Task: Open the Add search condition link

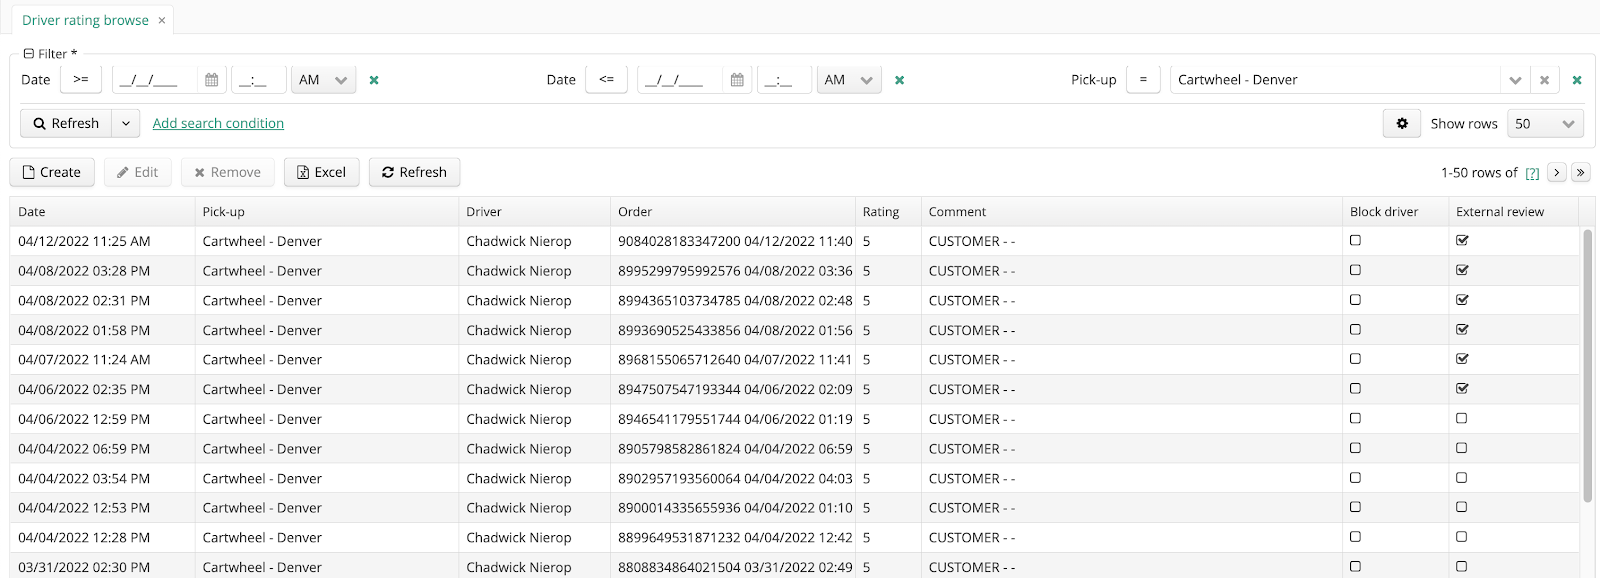Action: [218, 123]
